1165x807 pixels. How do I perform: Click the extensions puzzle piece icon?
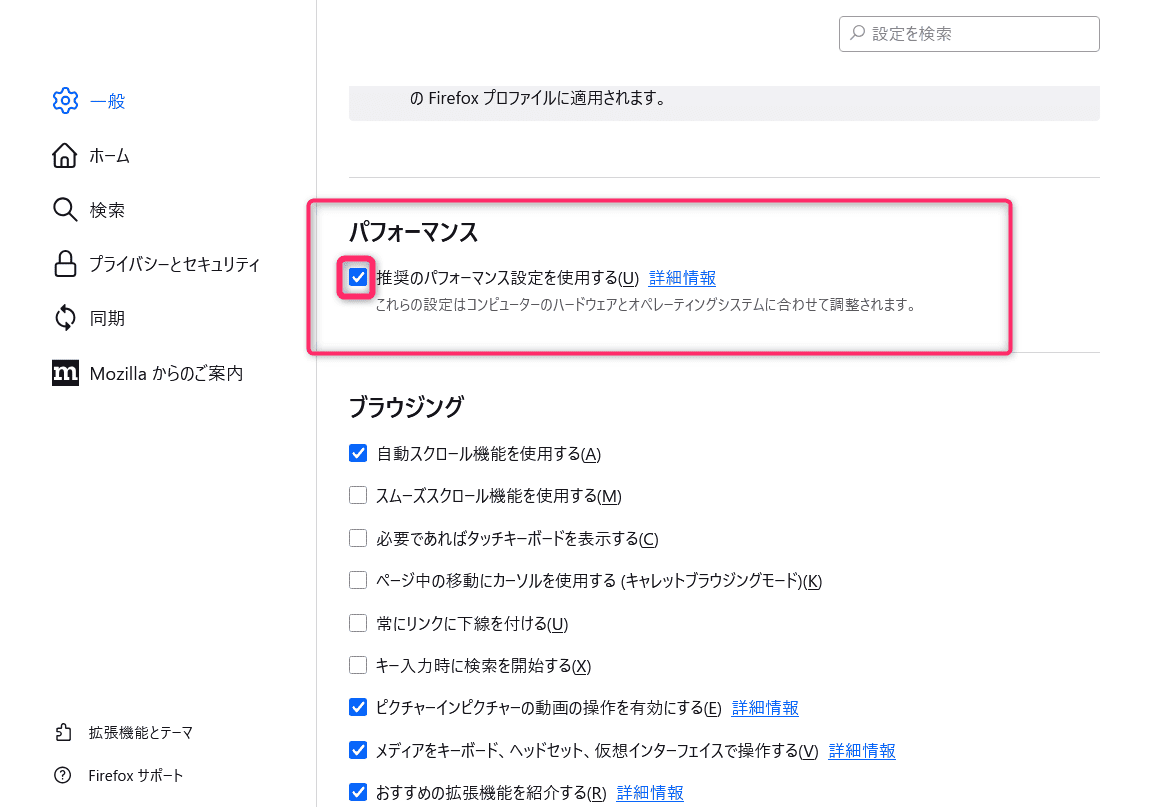[x=64, y=733]
